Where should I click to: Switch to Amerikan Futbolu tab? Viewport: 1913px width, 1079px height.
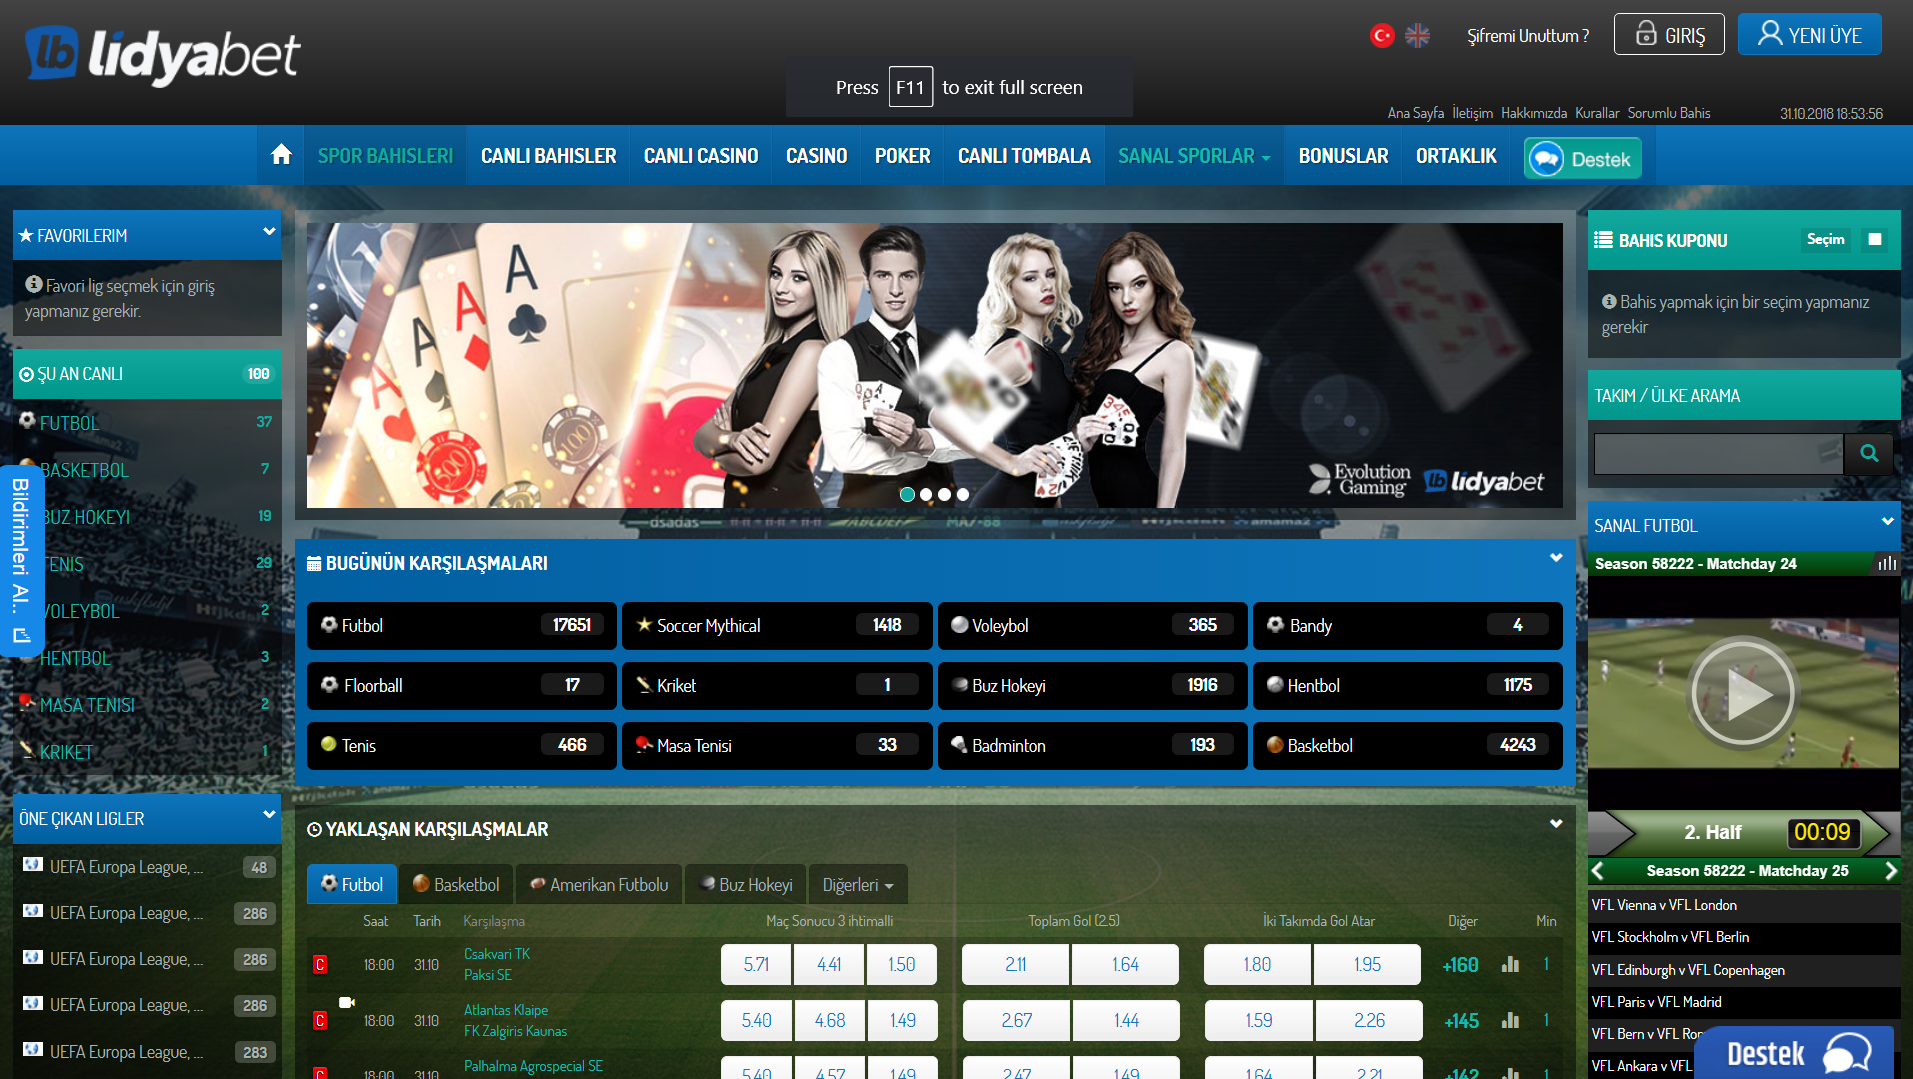[599, 885]
